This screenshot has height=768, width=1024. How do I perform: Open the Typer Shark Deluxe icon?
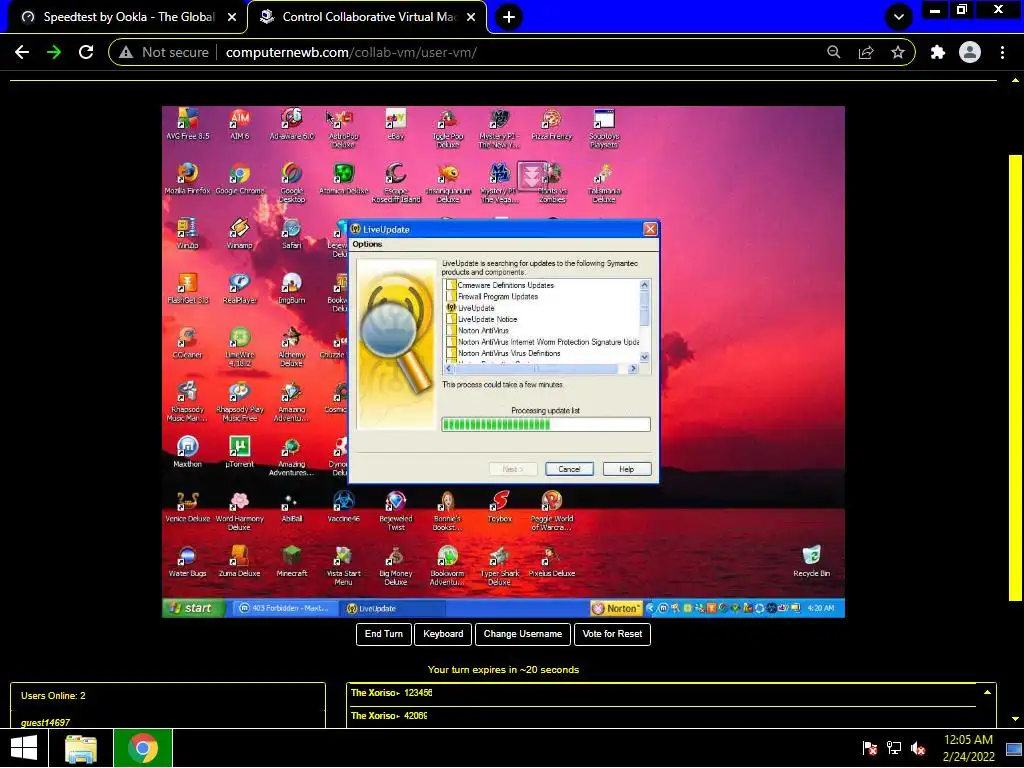pos(500,566)
